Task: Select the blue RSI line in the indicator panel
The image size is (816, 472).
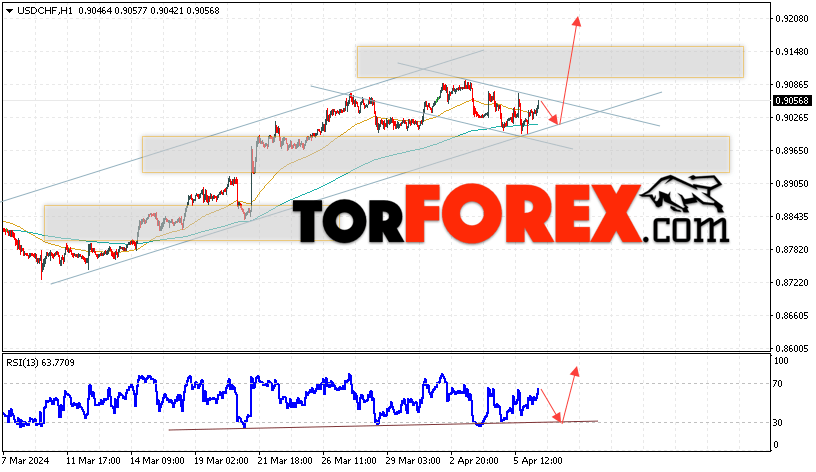Action: coord(271,400)
